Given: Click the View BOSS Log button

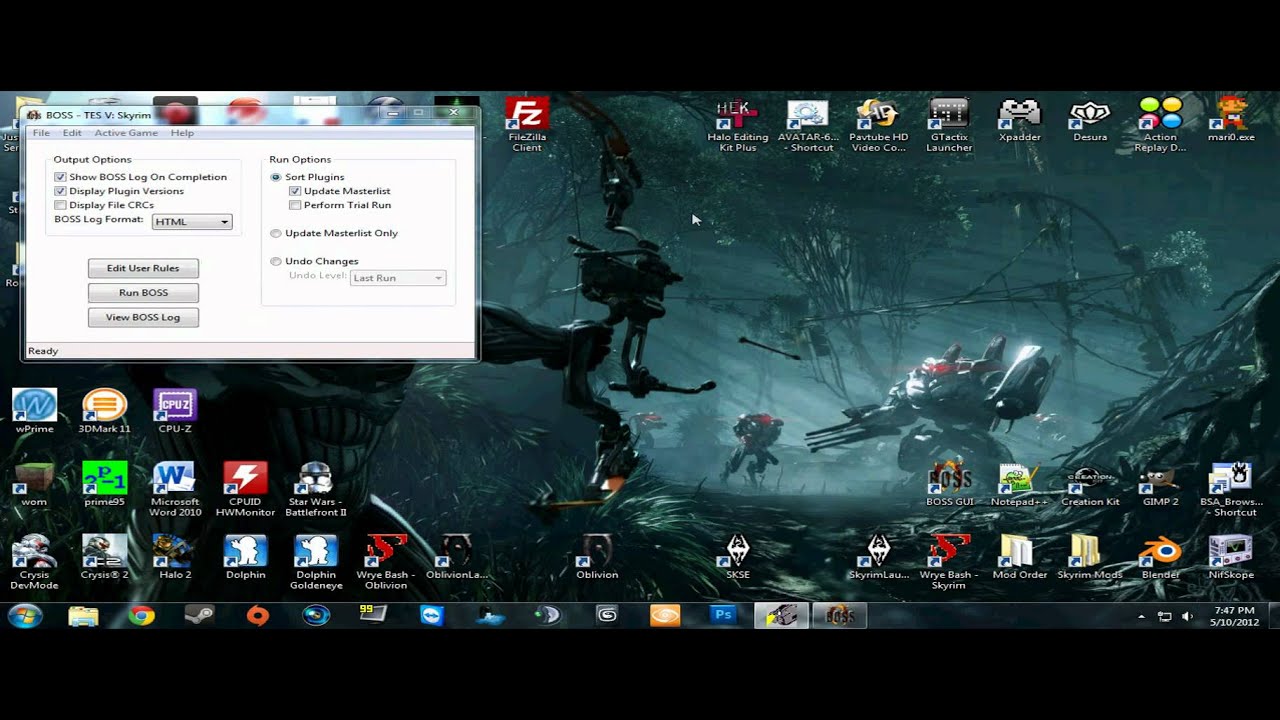Looking at the screenshot, I should [143, 317].
